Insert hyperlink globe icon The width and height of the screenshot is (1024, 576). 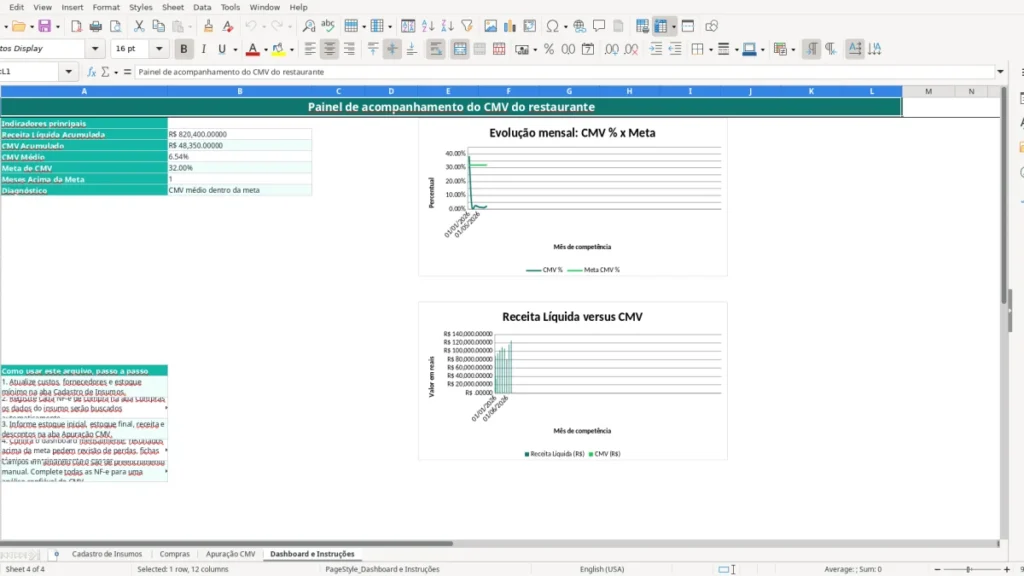[x=579, y=26]
